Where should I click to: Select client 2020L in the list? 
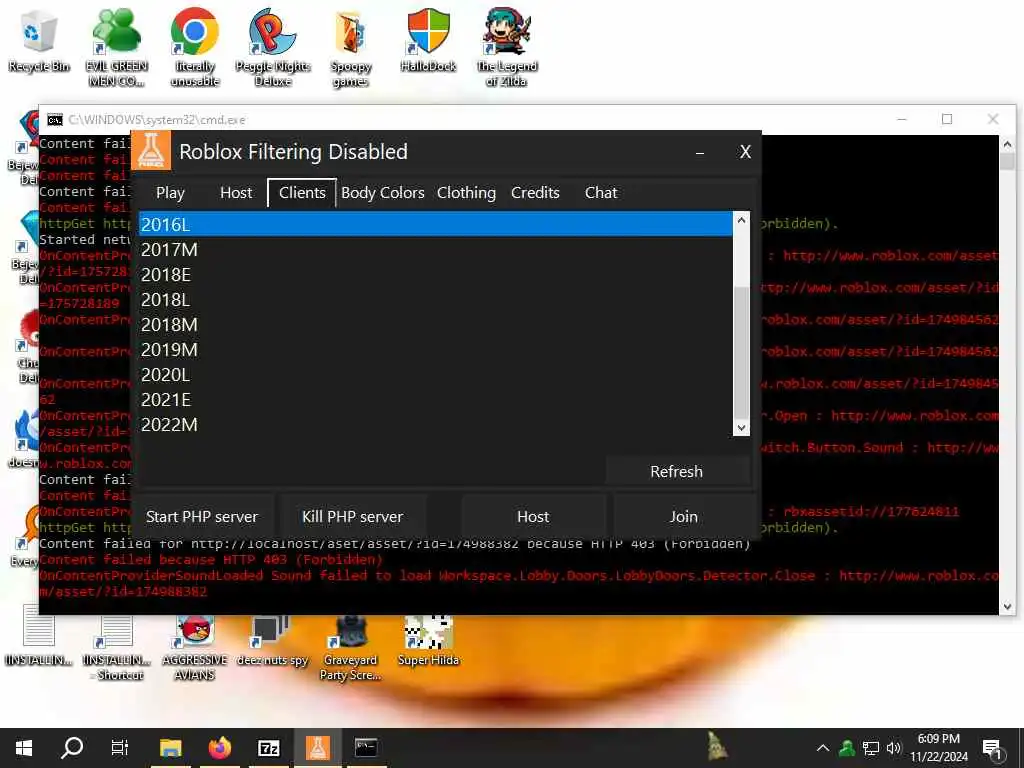click(435, 374)
